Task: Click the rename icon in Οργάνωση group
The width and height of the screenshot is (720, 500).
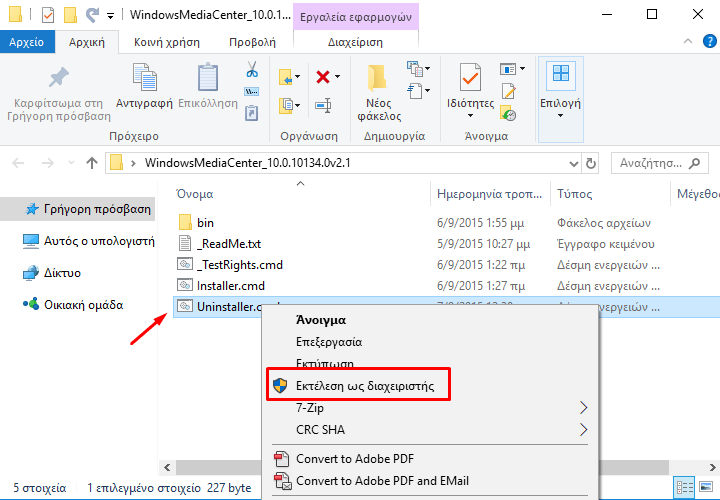Action: pos(323,106)
